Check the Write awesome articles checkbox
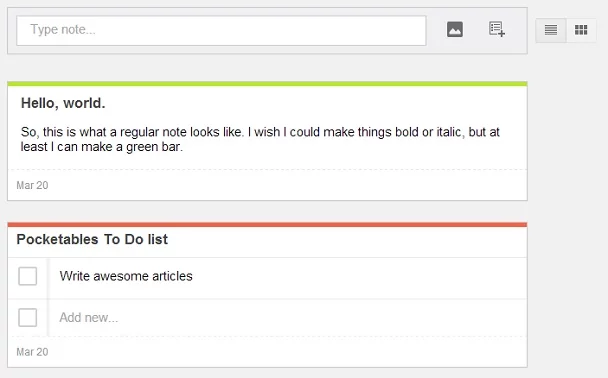The height and width of the screenshot is (378, 608). coord(28,276)
